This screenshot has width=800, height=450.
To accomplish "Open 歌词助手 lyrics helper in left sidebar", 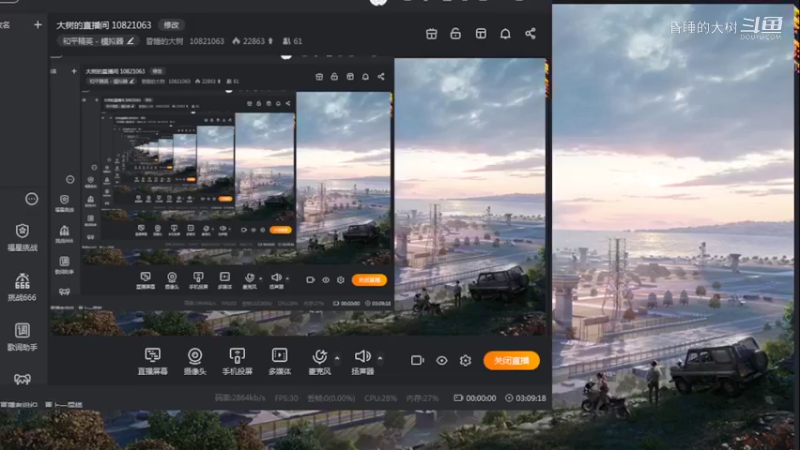I will (x=22, y=337).
